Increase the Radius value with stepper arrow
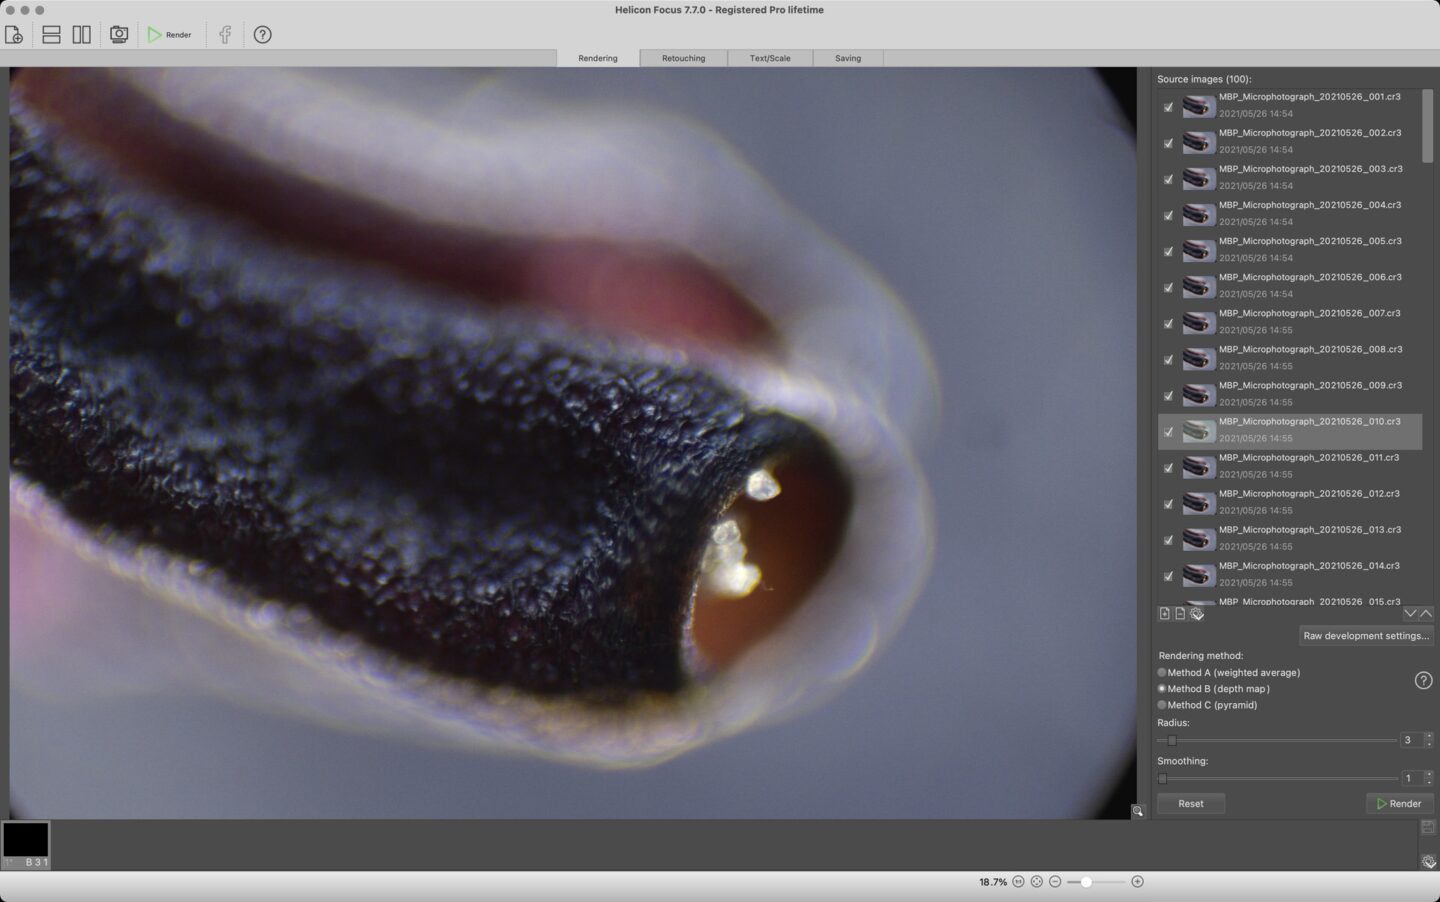1440x902 pixels. coord(1429,736)
